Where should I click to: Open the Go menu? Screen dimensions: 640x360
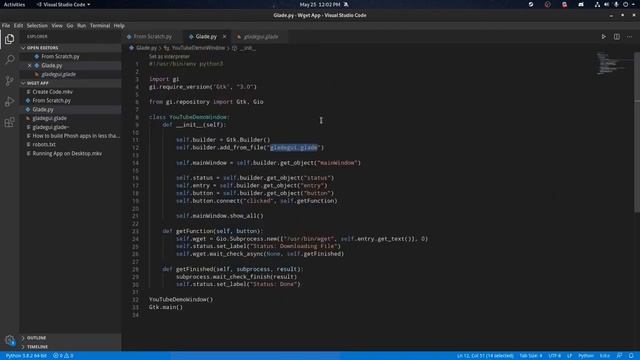tap(70, 26)
